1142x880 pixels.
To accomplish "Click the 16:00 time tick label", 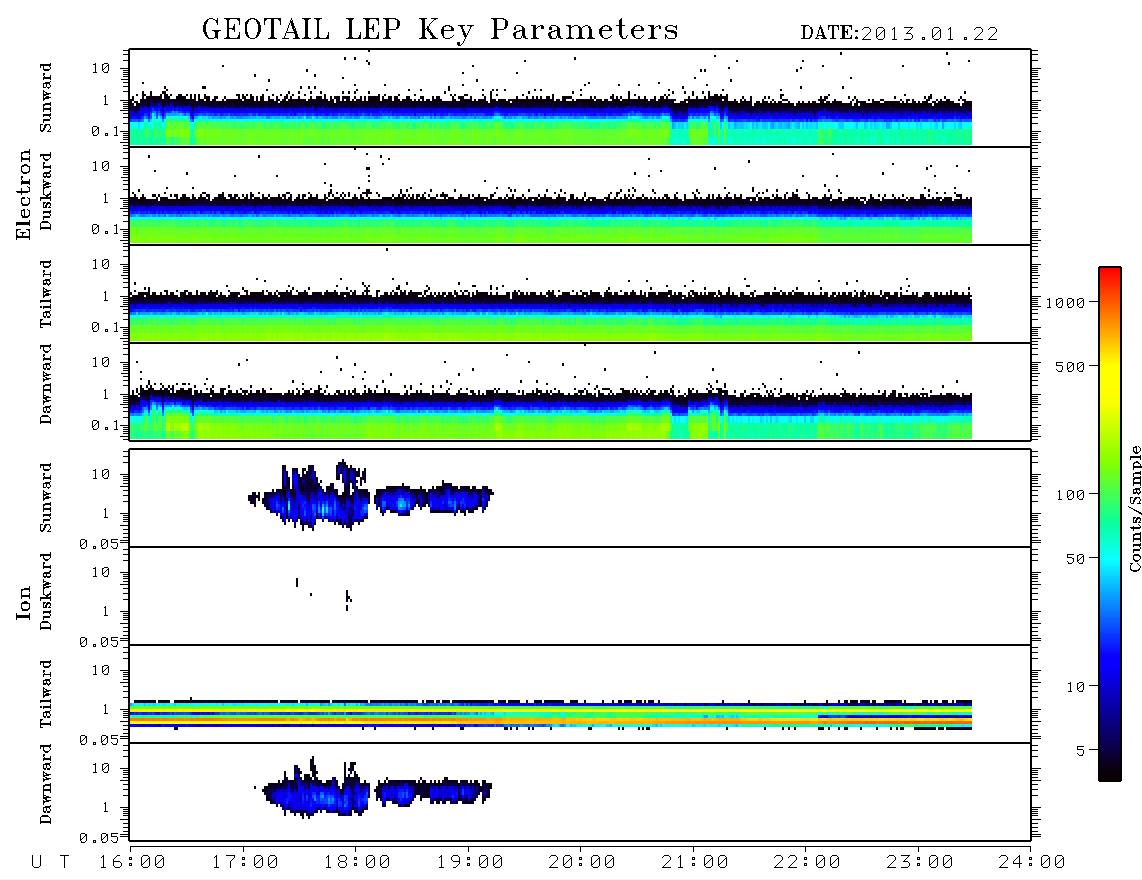I will pos(132,863).
